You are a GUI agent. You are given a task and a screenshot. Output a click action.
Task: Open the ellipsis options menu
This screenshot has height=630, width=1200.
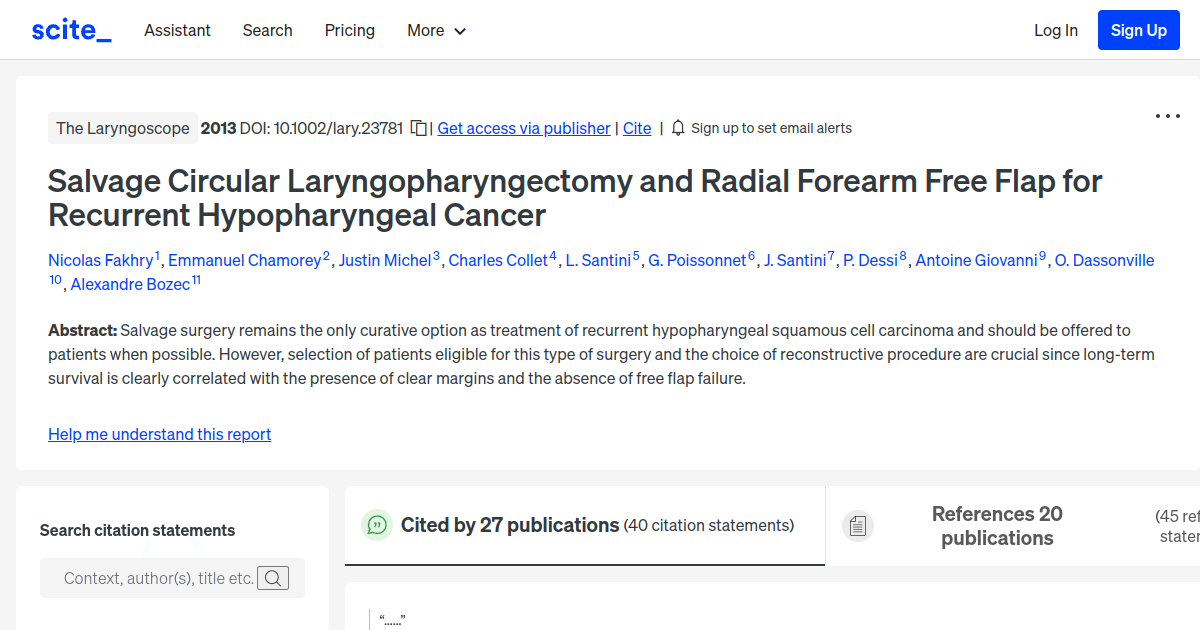point(1167,116)
